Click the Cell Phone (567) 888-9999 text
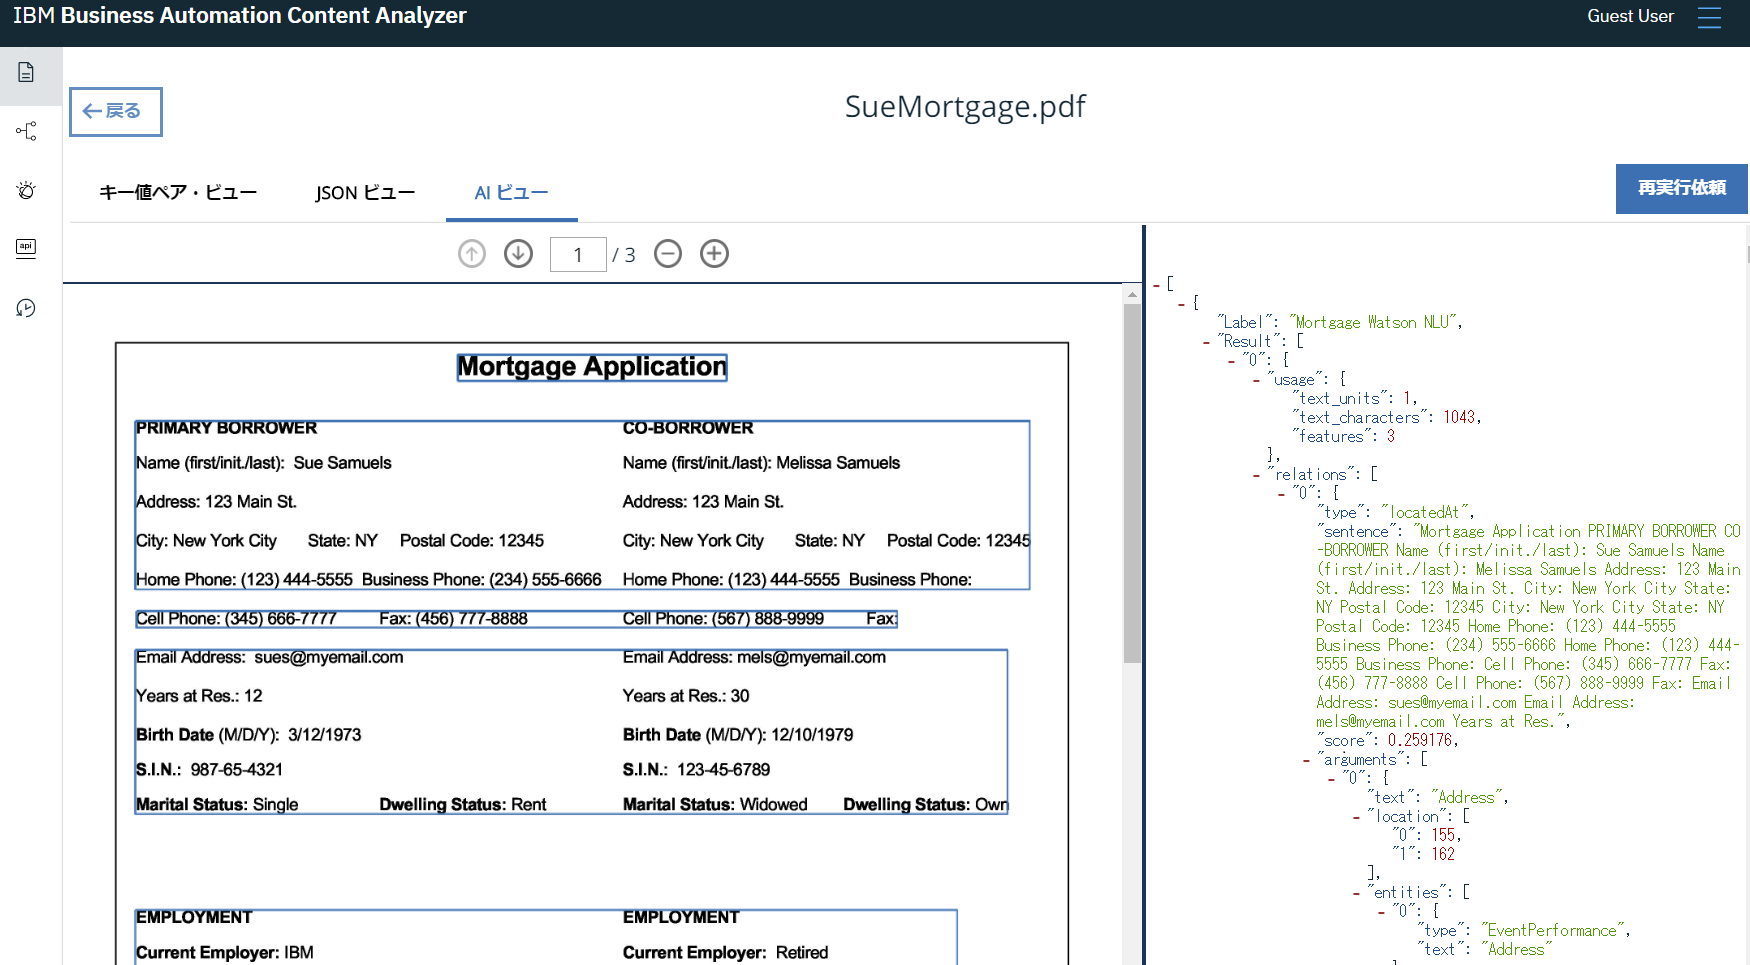 pyautogui.click(x=724, y=619)
